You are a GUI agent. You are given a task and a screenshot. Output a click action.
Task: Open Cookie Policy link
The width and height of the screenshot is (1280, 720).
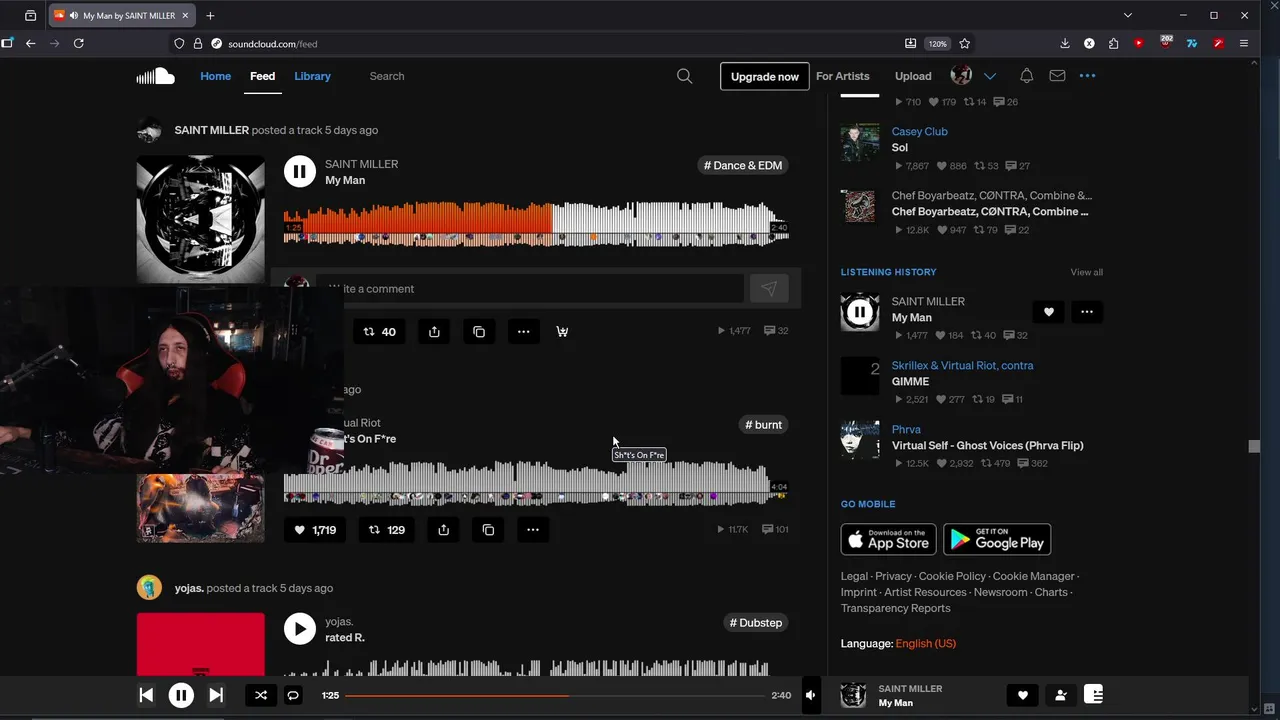[952, 576]
